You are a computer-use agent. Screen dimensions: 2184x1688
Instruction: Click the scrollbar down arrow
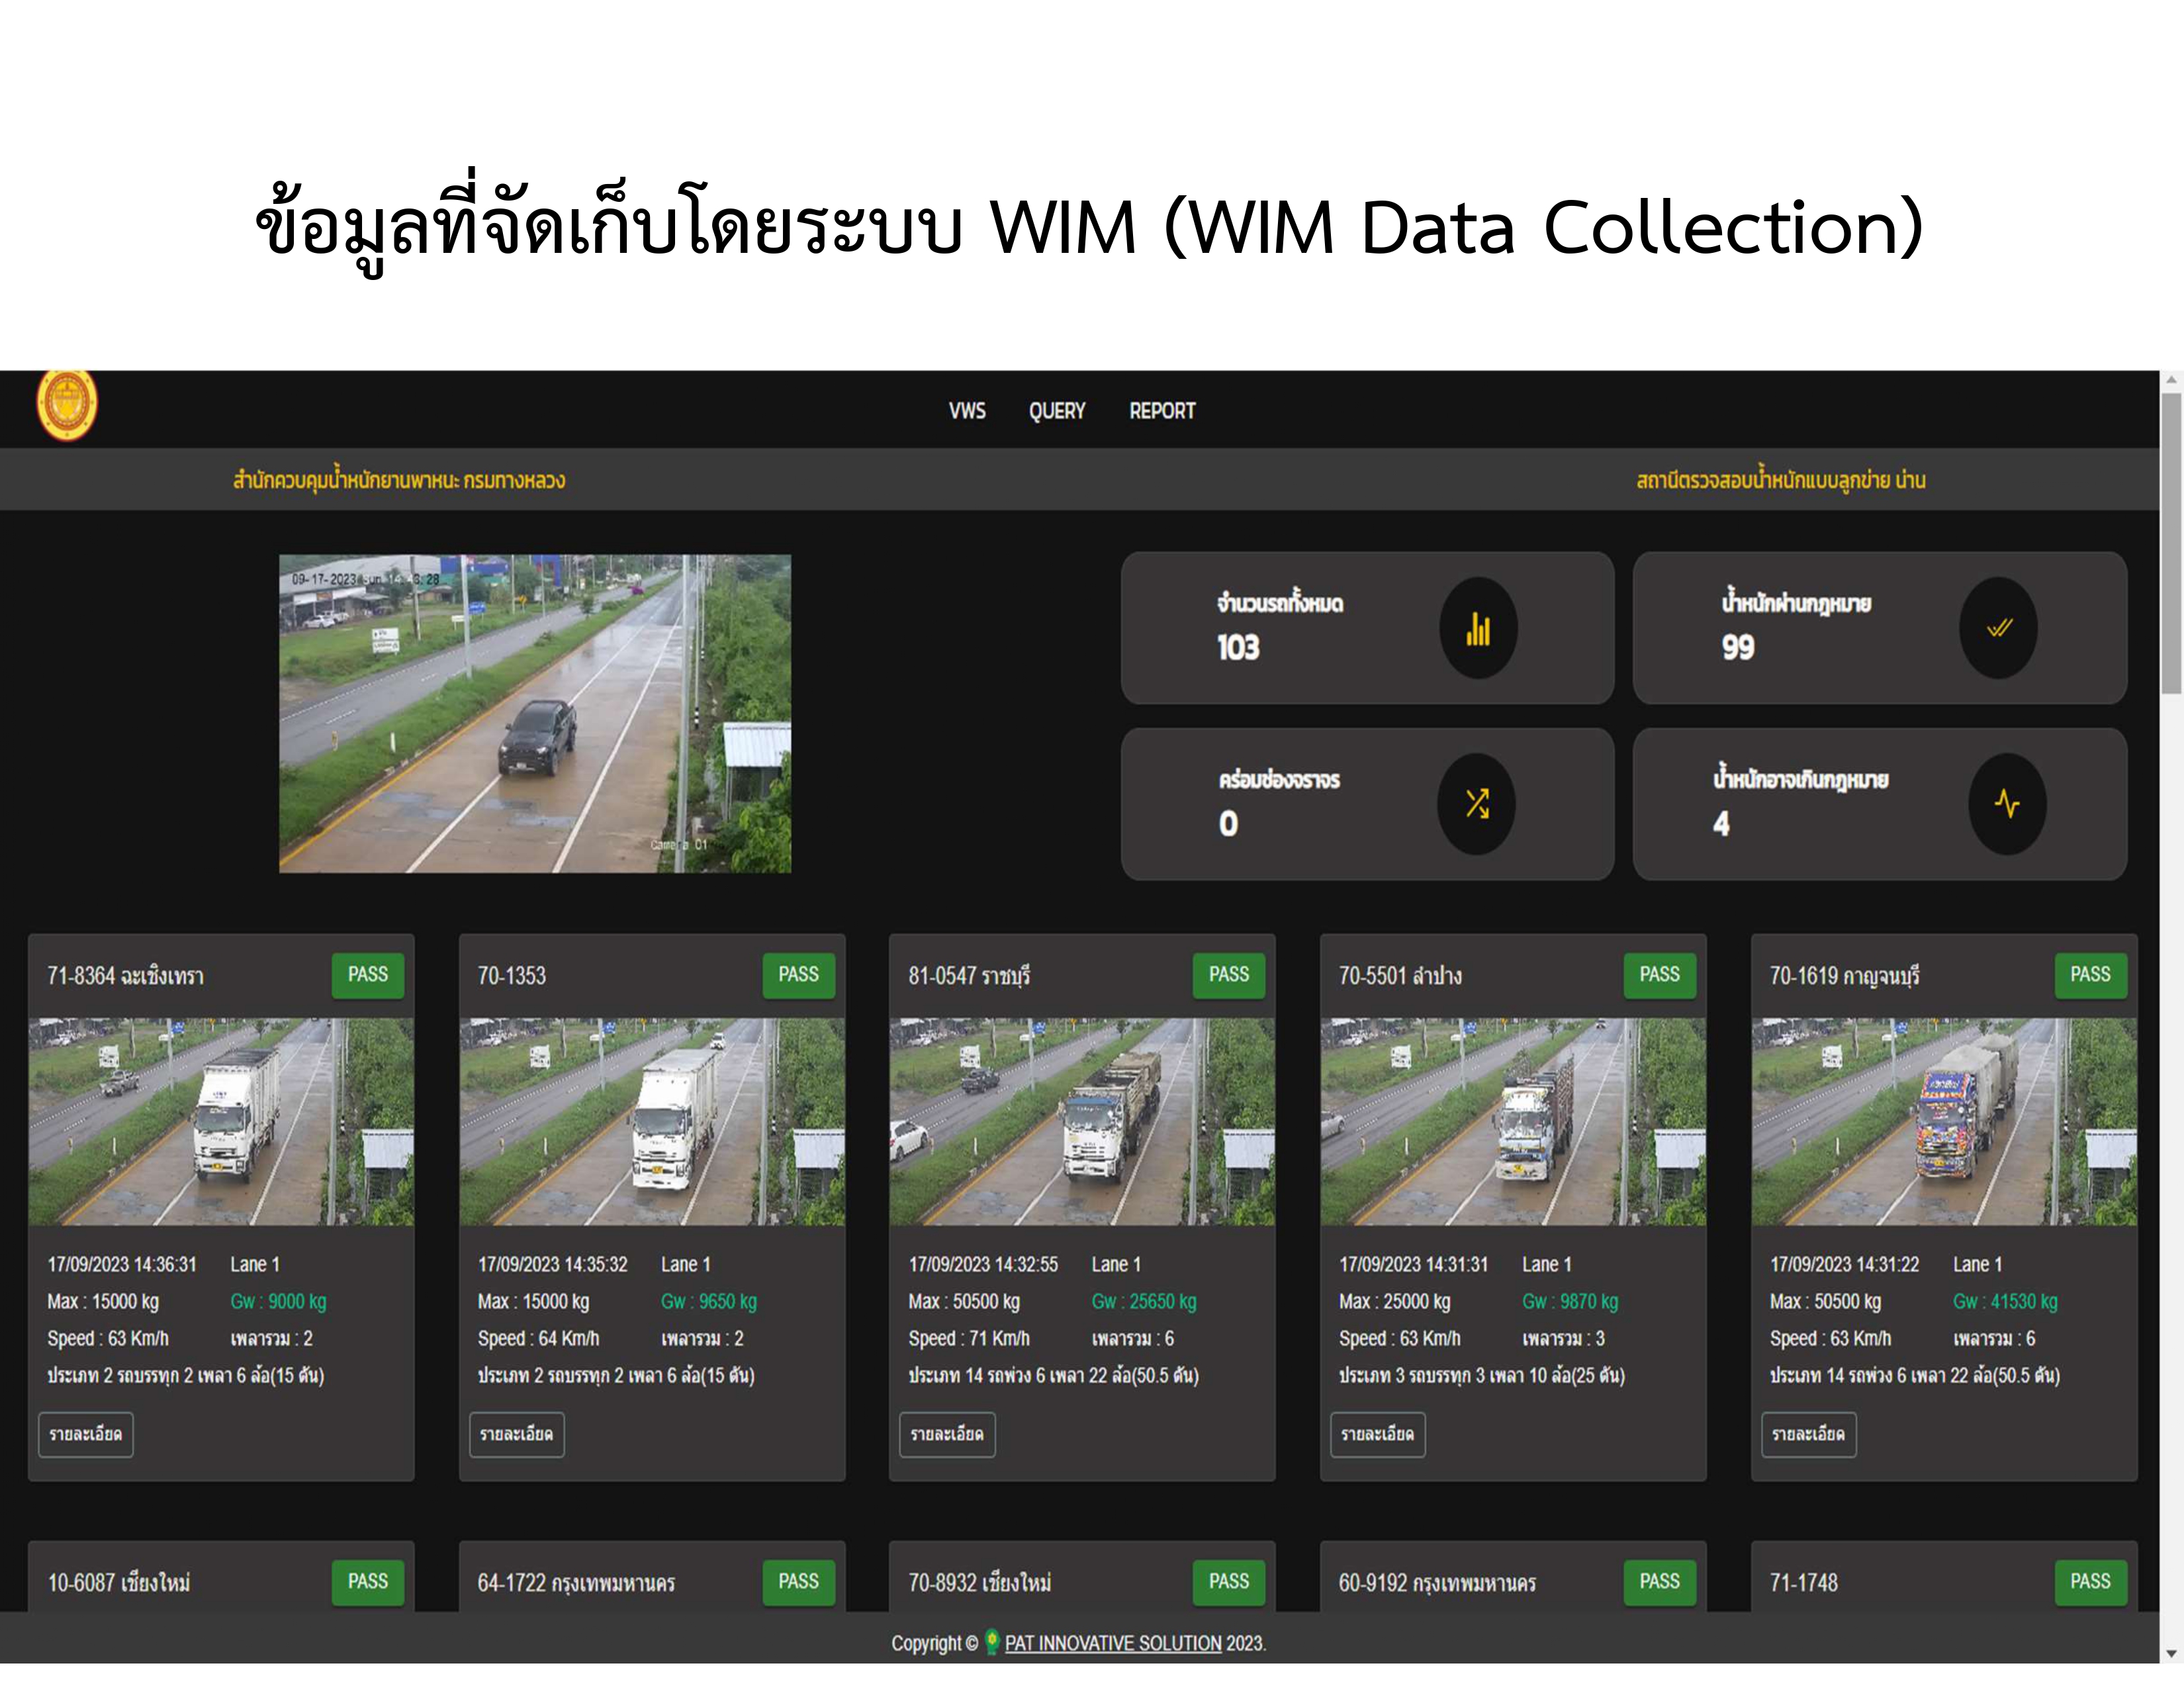(2171, 1653)
